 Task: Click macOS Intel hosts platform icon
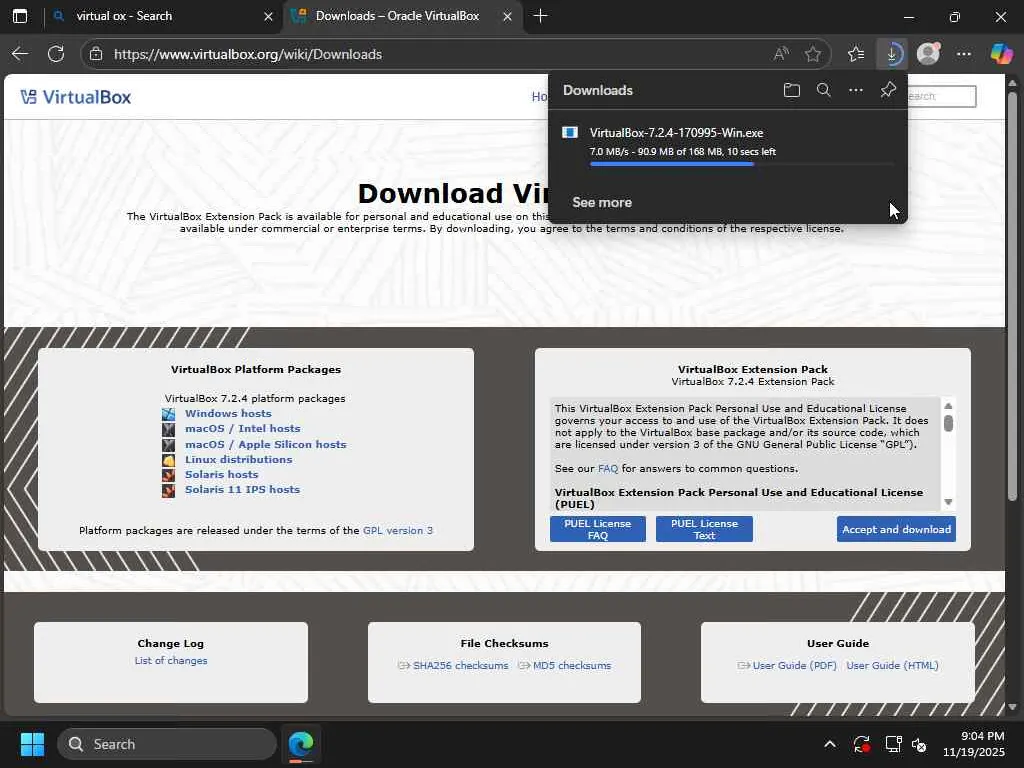coord(168,429)
